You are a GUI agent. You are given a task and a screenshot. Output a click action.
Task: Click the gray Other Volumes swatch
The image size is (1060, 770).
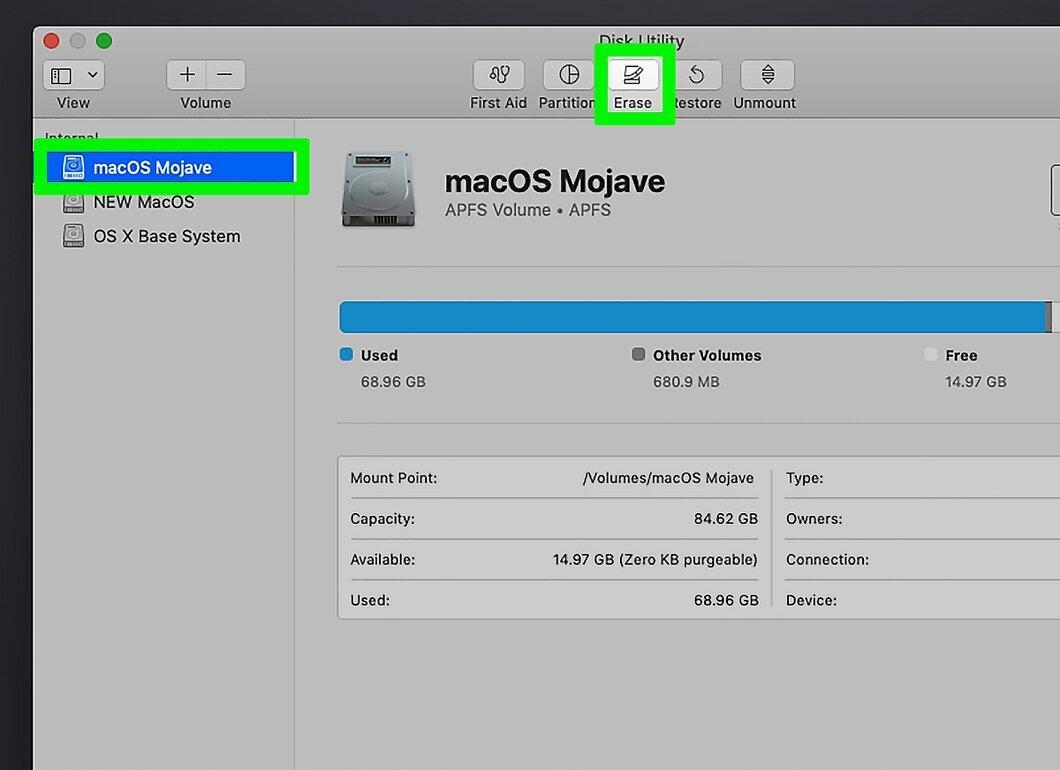(x=638, y=354)
